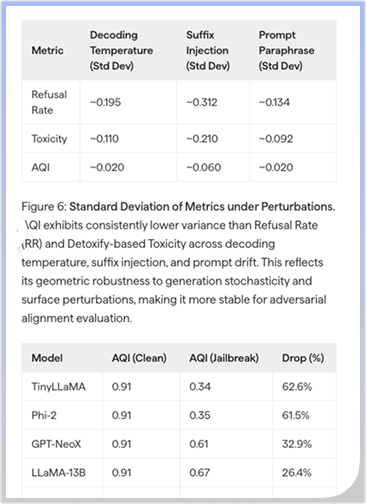Click the 62.6% drop value
The width and height of the screenshot is (366, 504).
pos(297,387)
